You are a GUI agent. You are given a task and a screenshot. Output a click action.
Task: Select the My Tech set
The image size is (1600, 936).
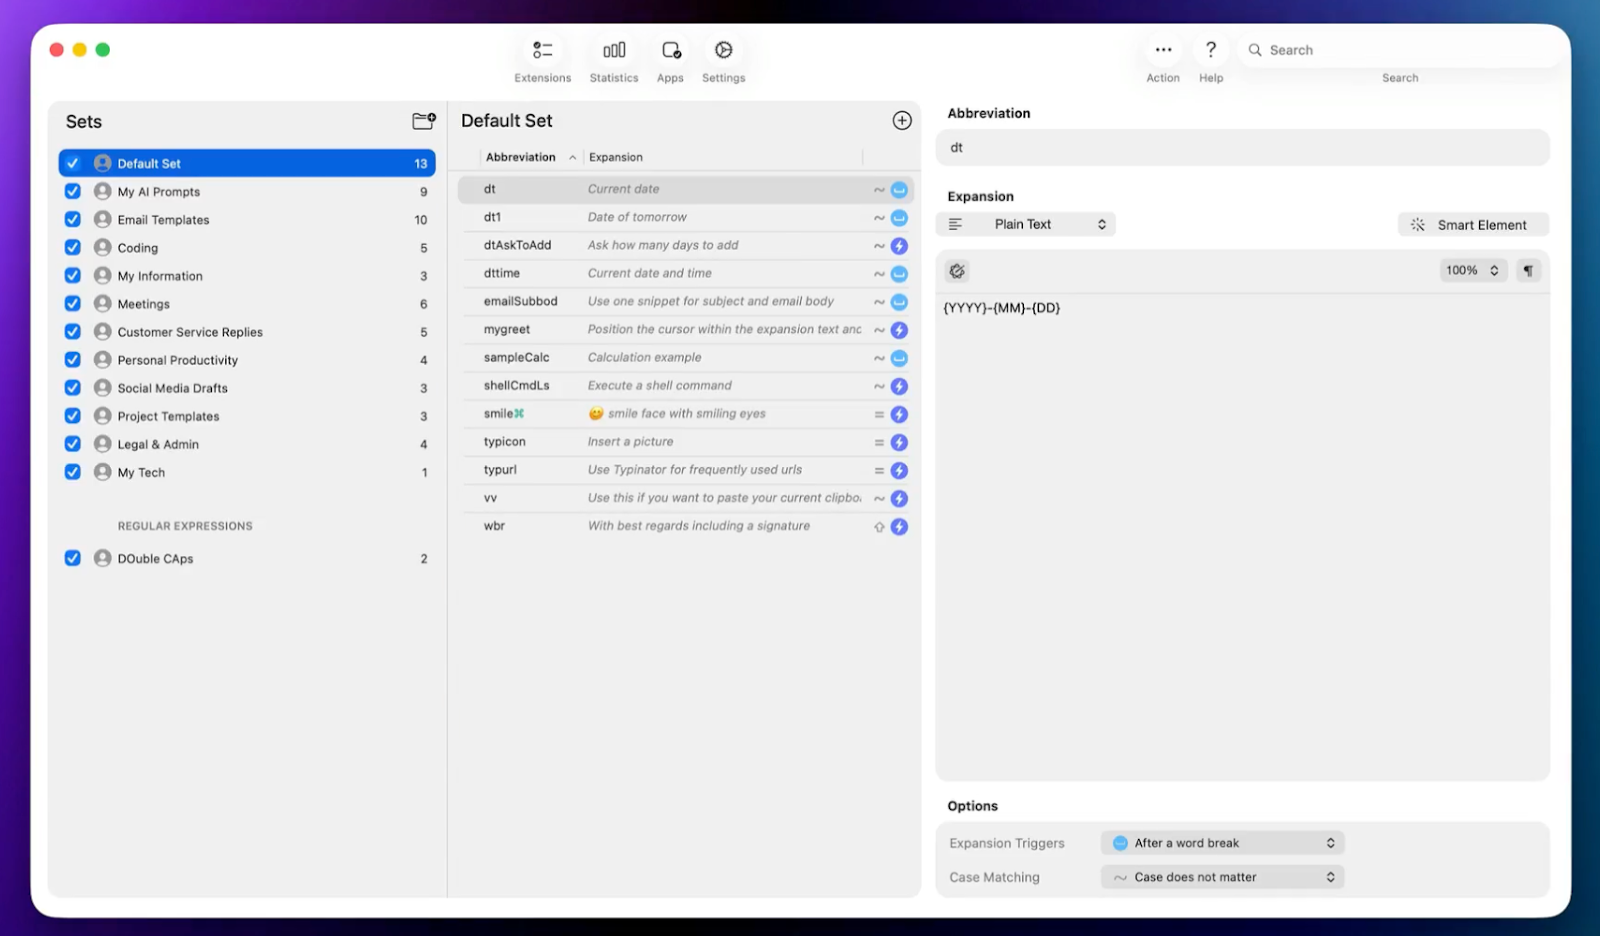247,472
